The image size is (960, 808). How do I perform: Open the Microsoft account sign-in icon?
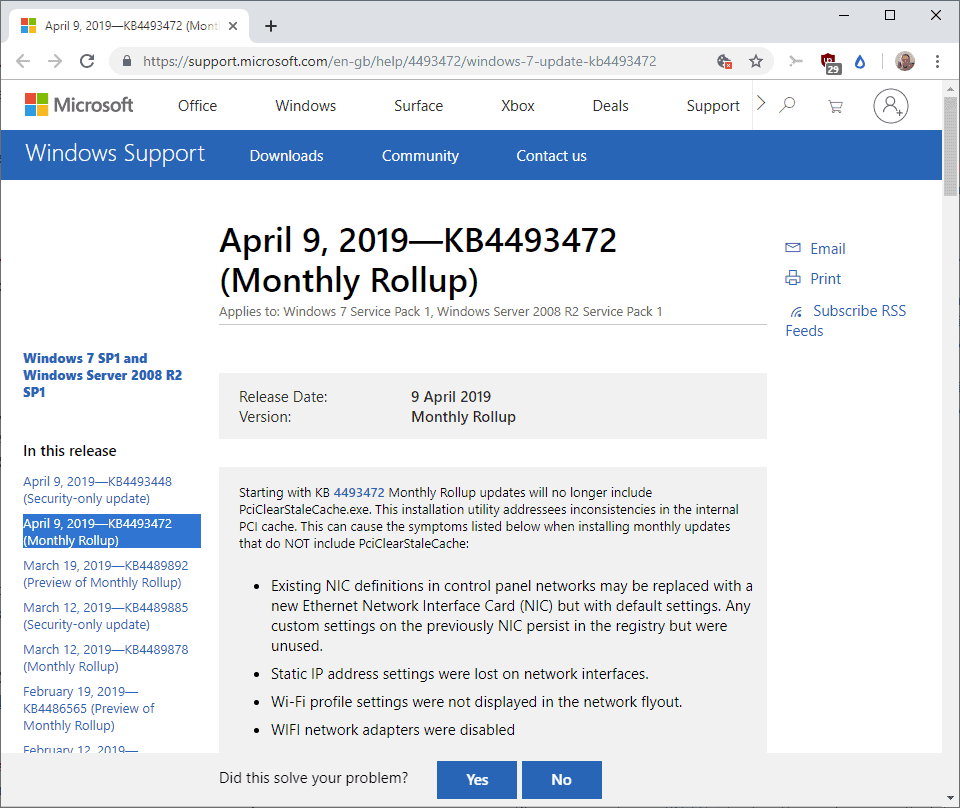(891, 106)
